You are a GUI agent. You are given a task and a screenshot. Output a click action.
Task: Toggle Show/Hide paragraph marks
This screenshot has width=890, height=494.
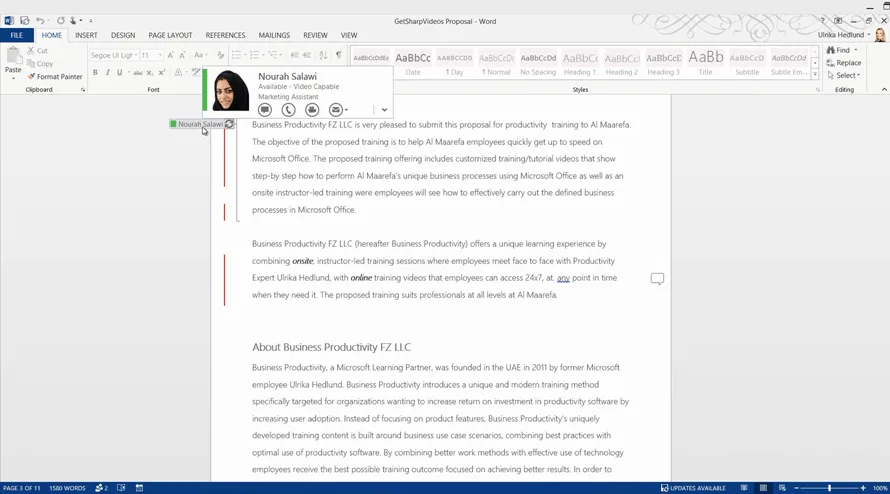tap(339, 55)
